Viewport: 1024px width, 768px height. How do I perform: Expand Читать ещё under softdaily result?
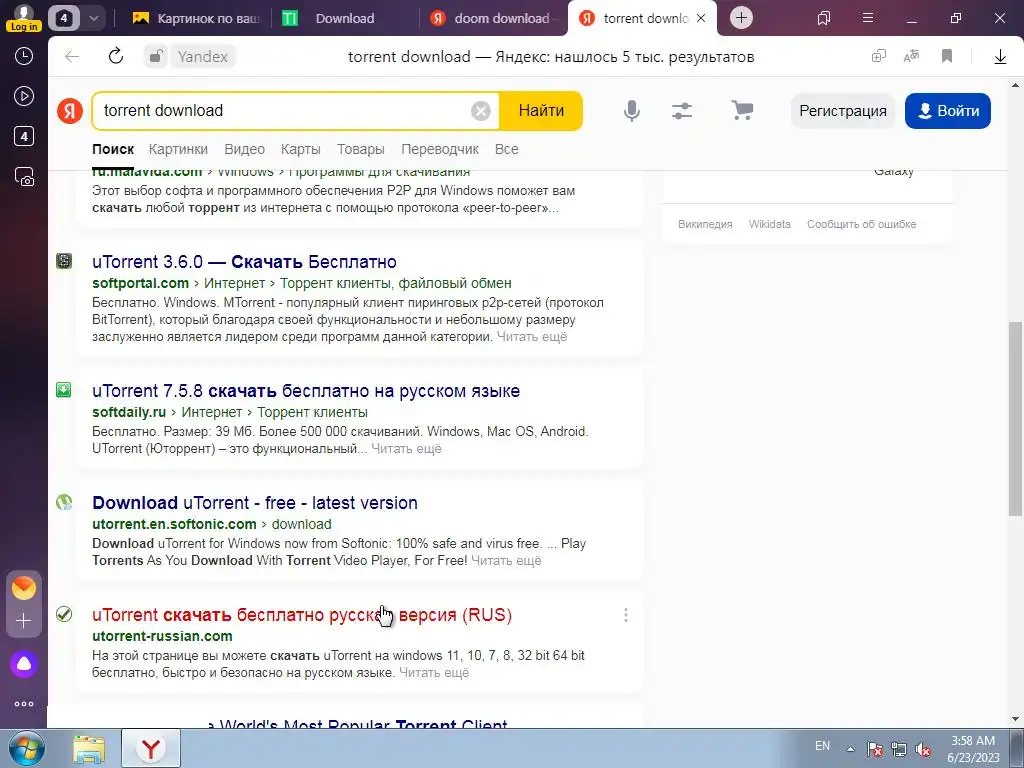pyautogui.click(x=406, y=449)
